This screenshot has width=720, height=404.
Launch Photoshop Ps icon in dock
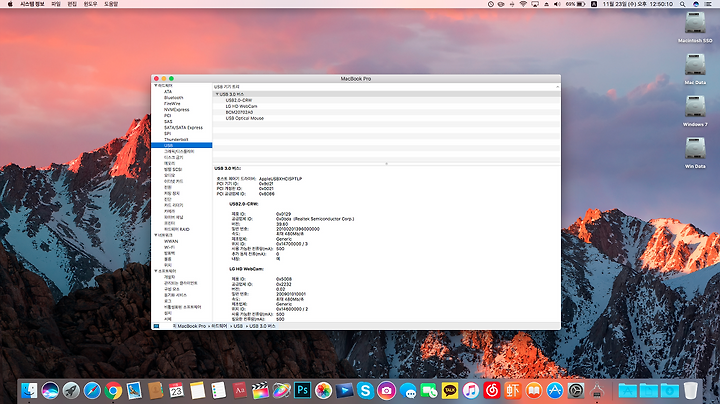[x=303, y=391]
